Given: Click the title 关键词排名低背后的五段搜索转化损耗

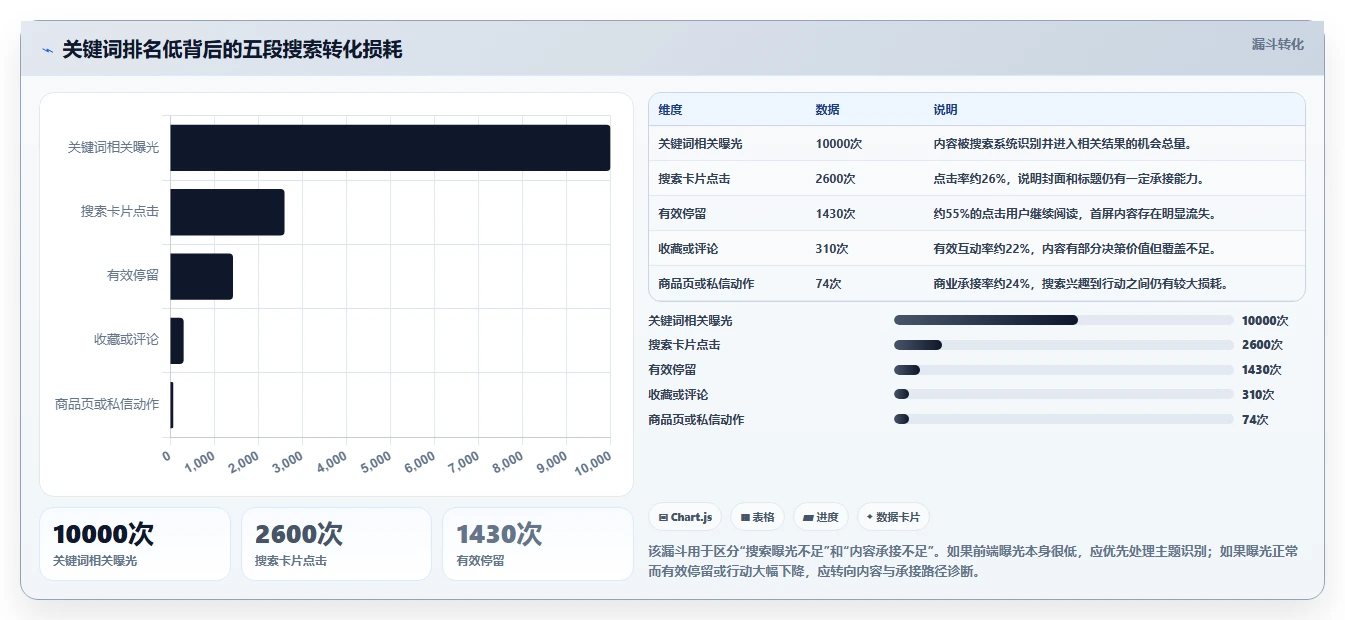Looking at the screenshot, I should [232, 50].
